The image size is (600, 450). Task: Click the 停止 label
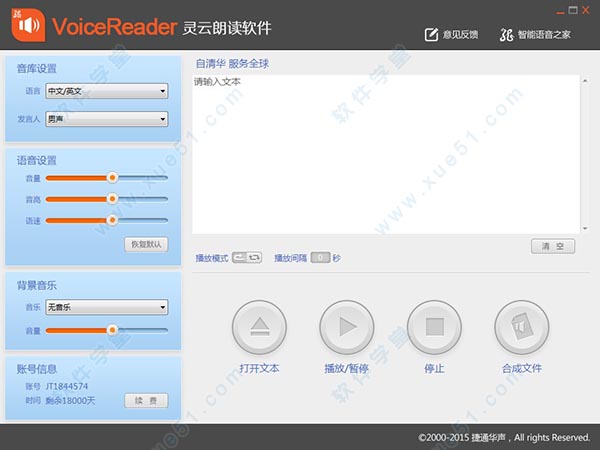(x=434, y=368)
